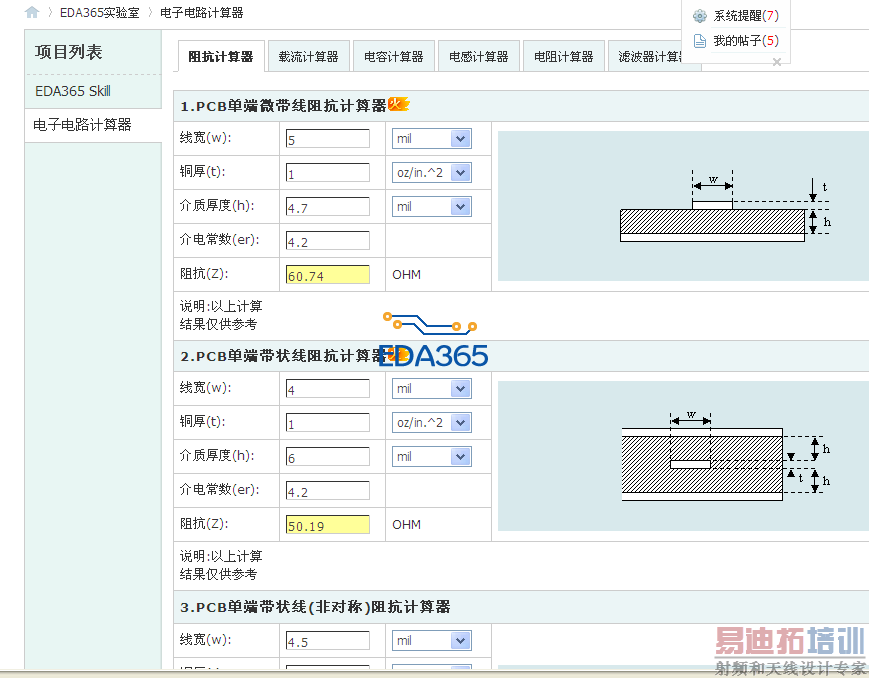The width and height of the screenshot is (869, 678).
Task: Open stripline copper thickness oz/in.^2 dropdown
Action: coord(432,422)
